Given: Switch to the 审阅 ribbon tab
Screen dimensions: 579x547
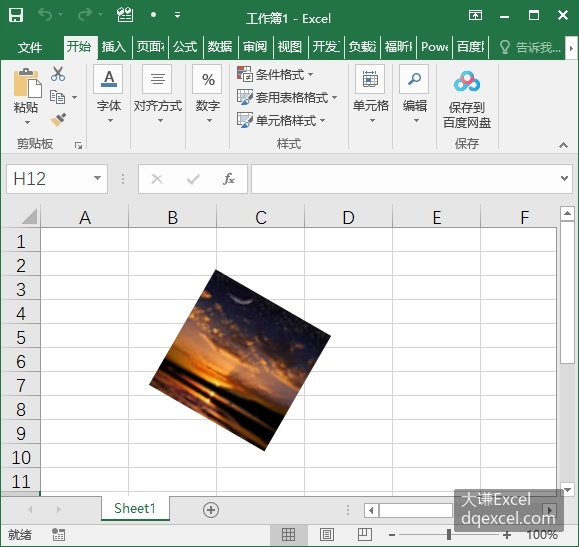Looking at the screenshot, I should point(255,47).
